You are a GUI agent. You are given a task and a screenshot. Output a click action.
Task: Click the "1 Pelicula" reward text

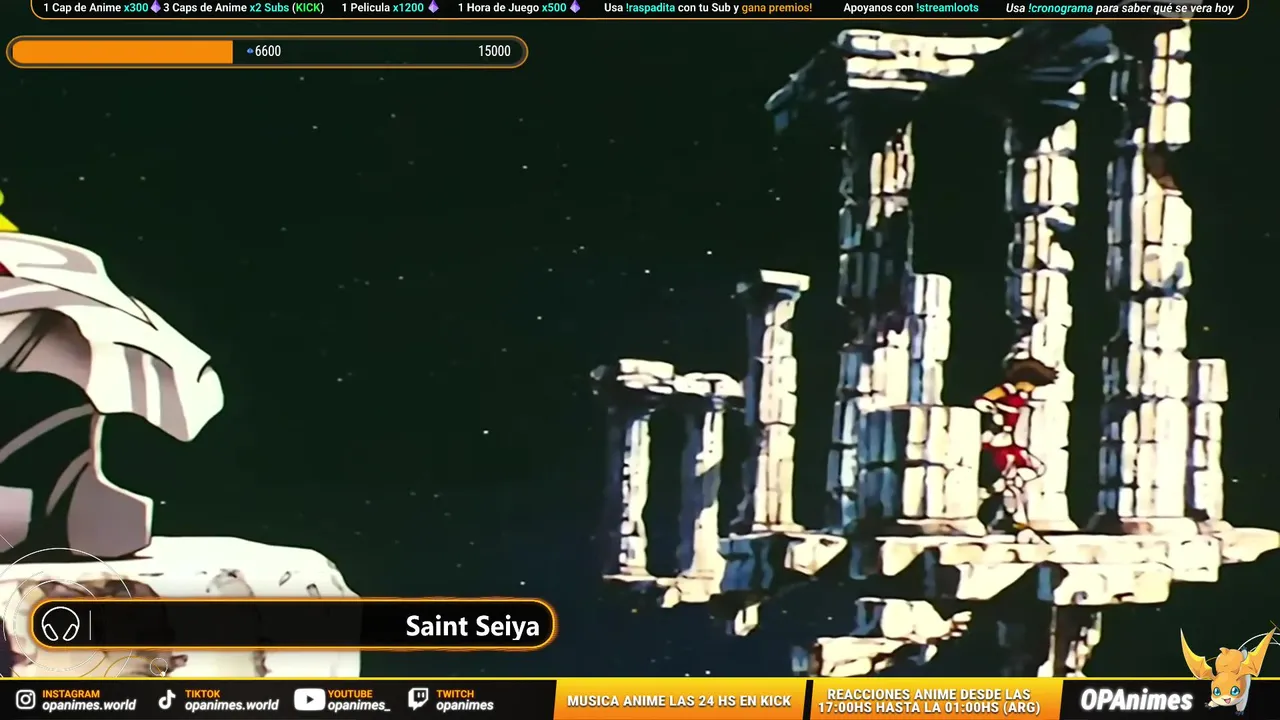pos(366,8)
